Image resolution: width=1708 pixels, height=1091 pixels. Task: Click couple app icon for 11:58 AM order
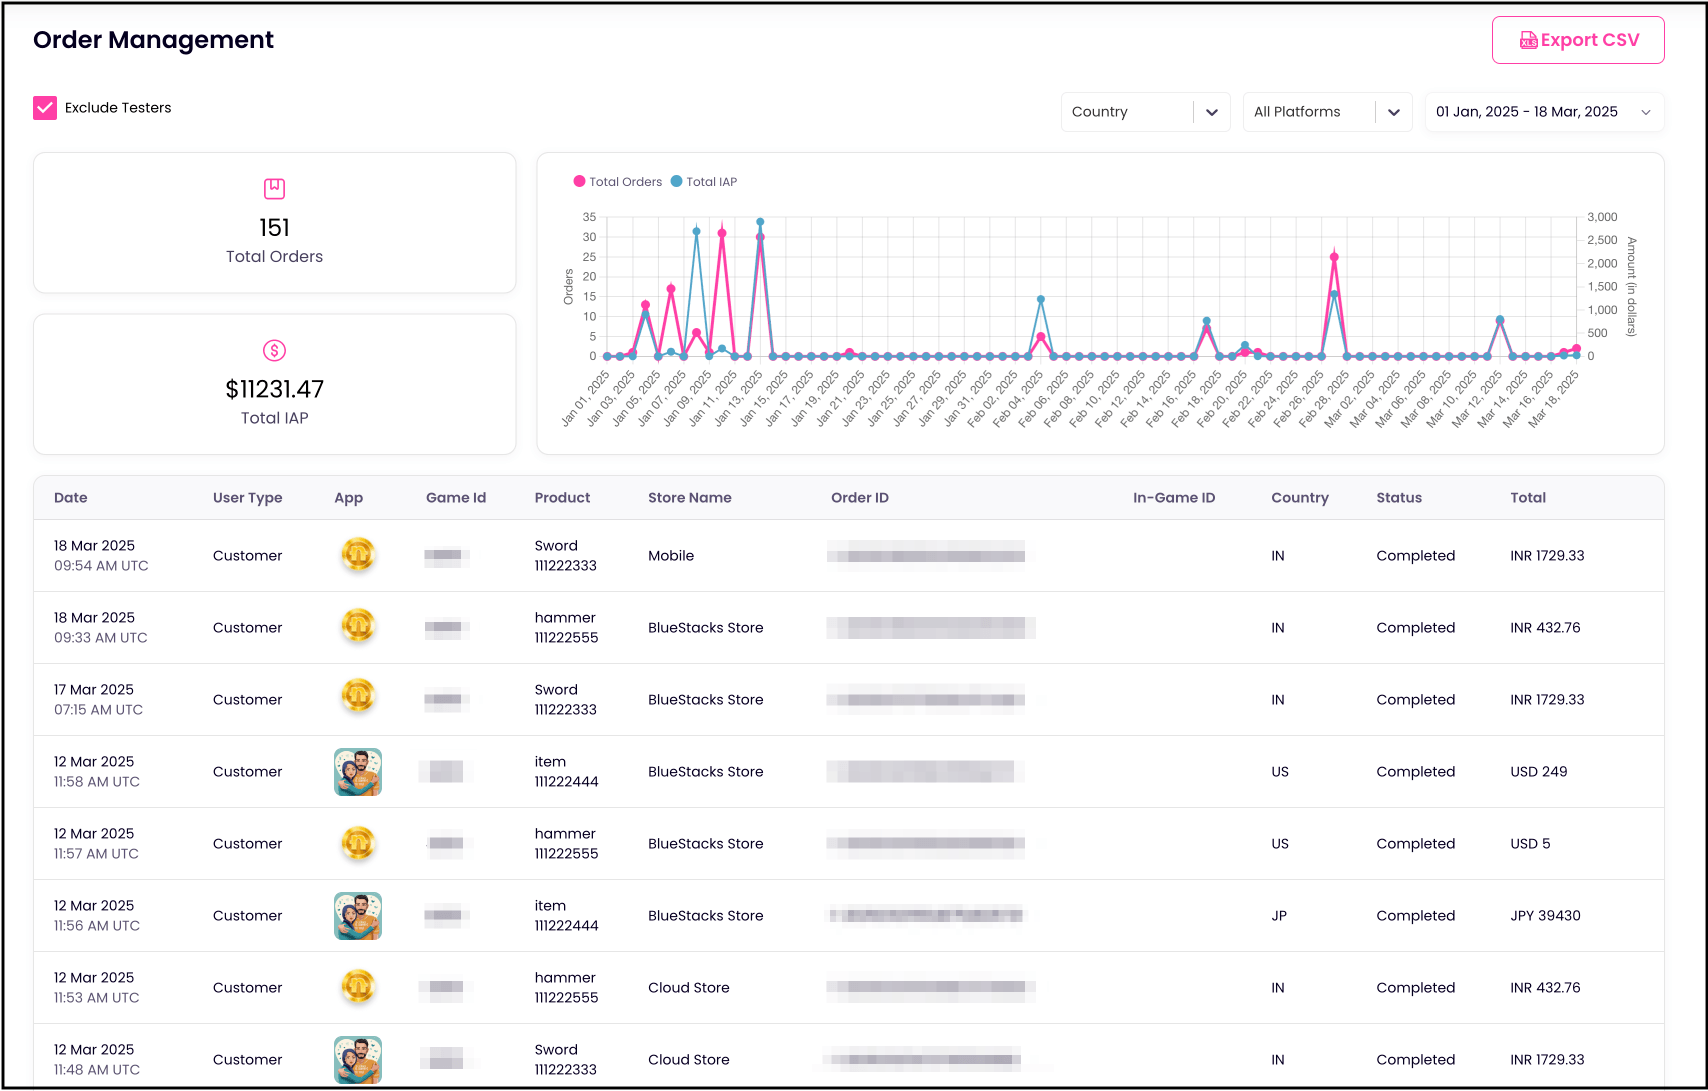click(357, 772)
